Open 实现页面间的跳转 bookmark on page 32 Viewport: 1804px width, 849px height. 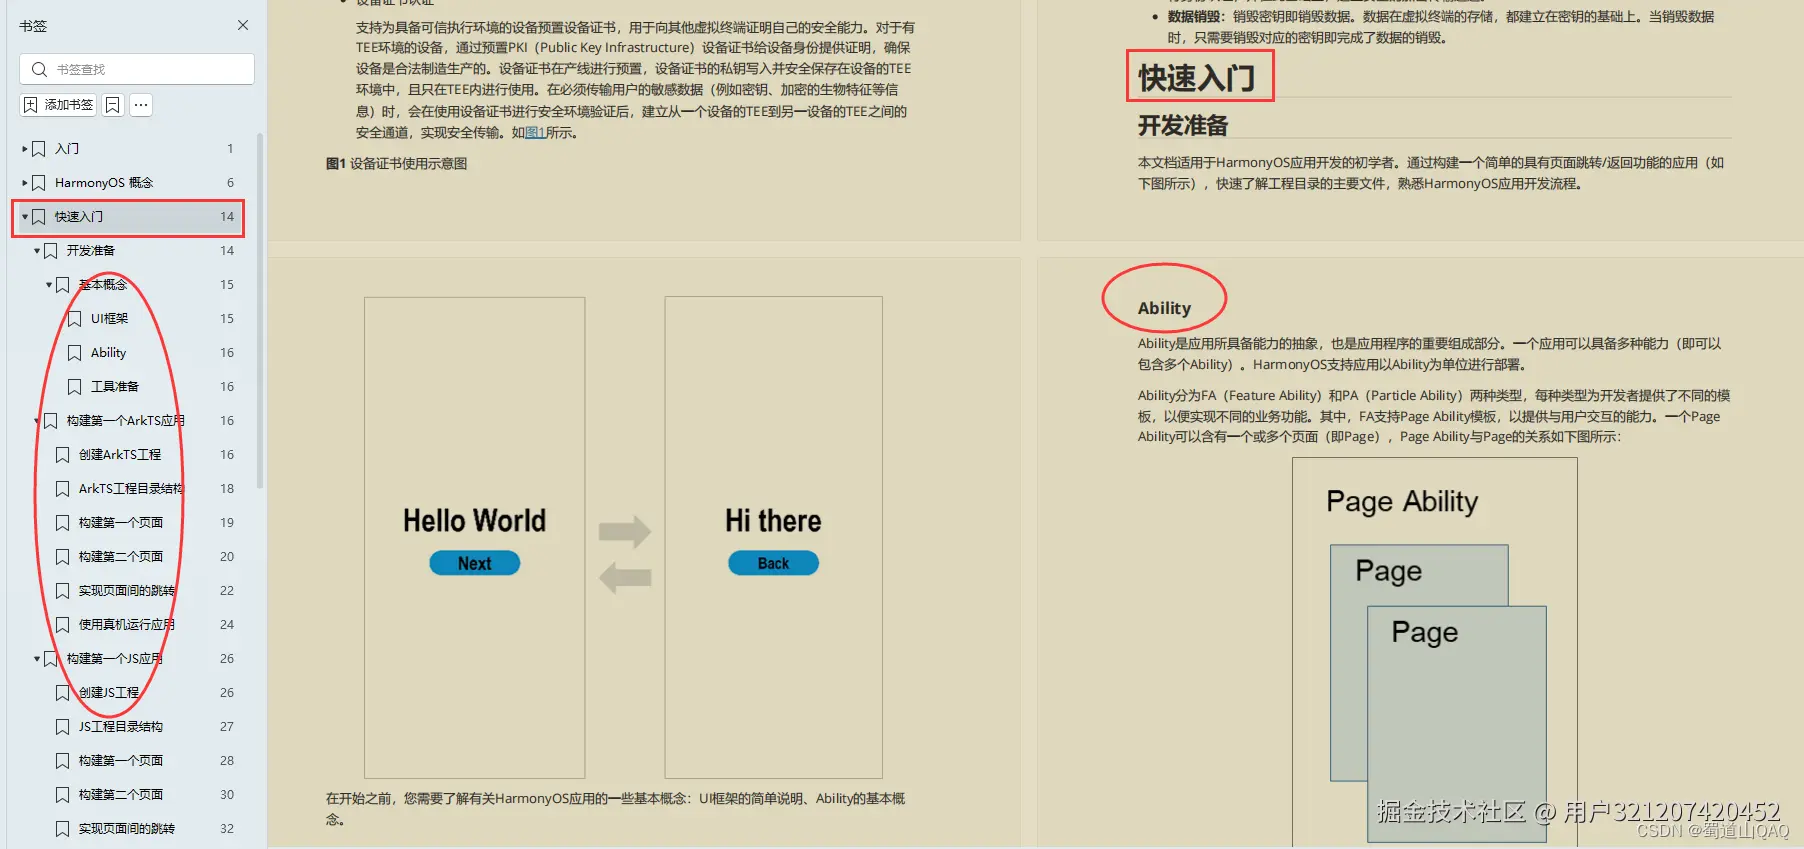[127, 829]
